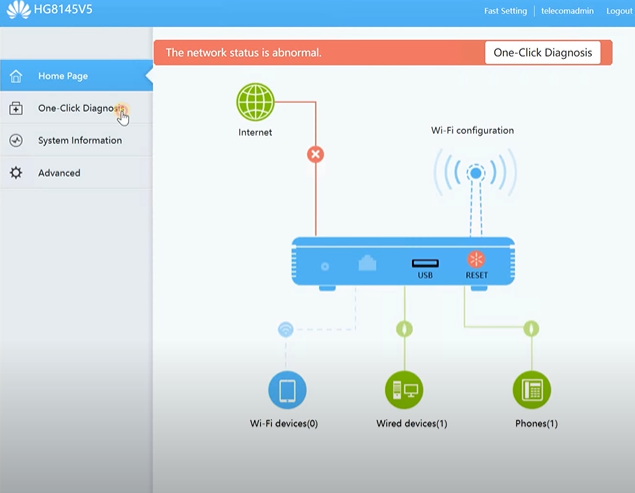Click the network status abnormal message
Viewport: 635px width, 493px height.
point(243,53)
